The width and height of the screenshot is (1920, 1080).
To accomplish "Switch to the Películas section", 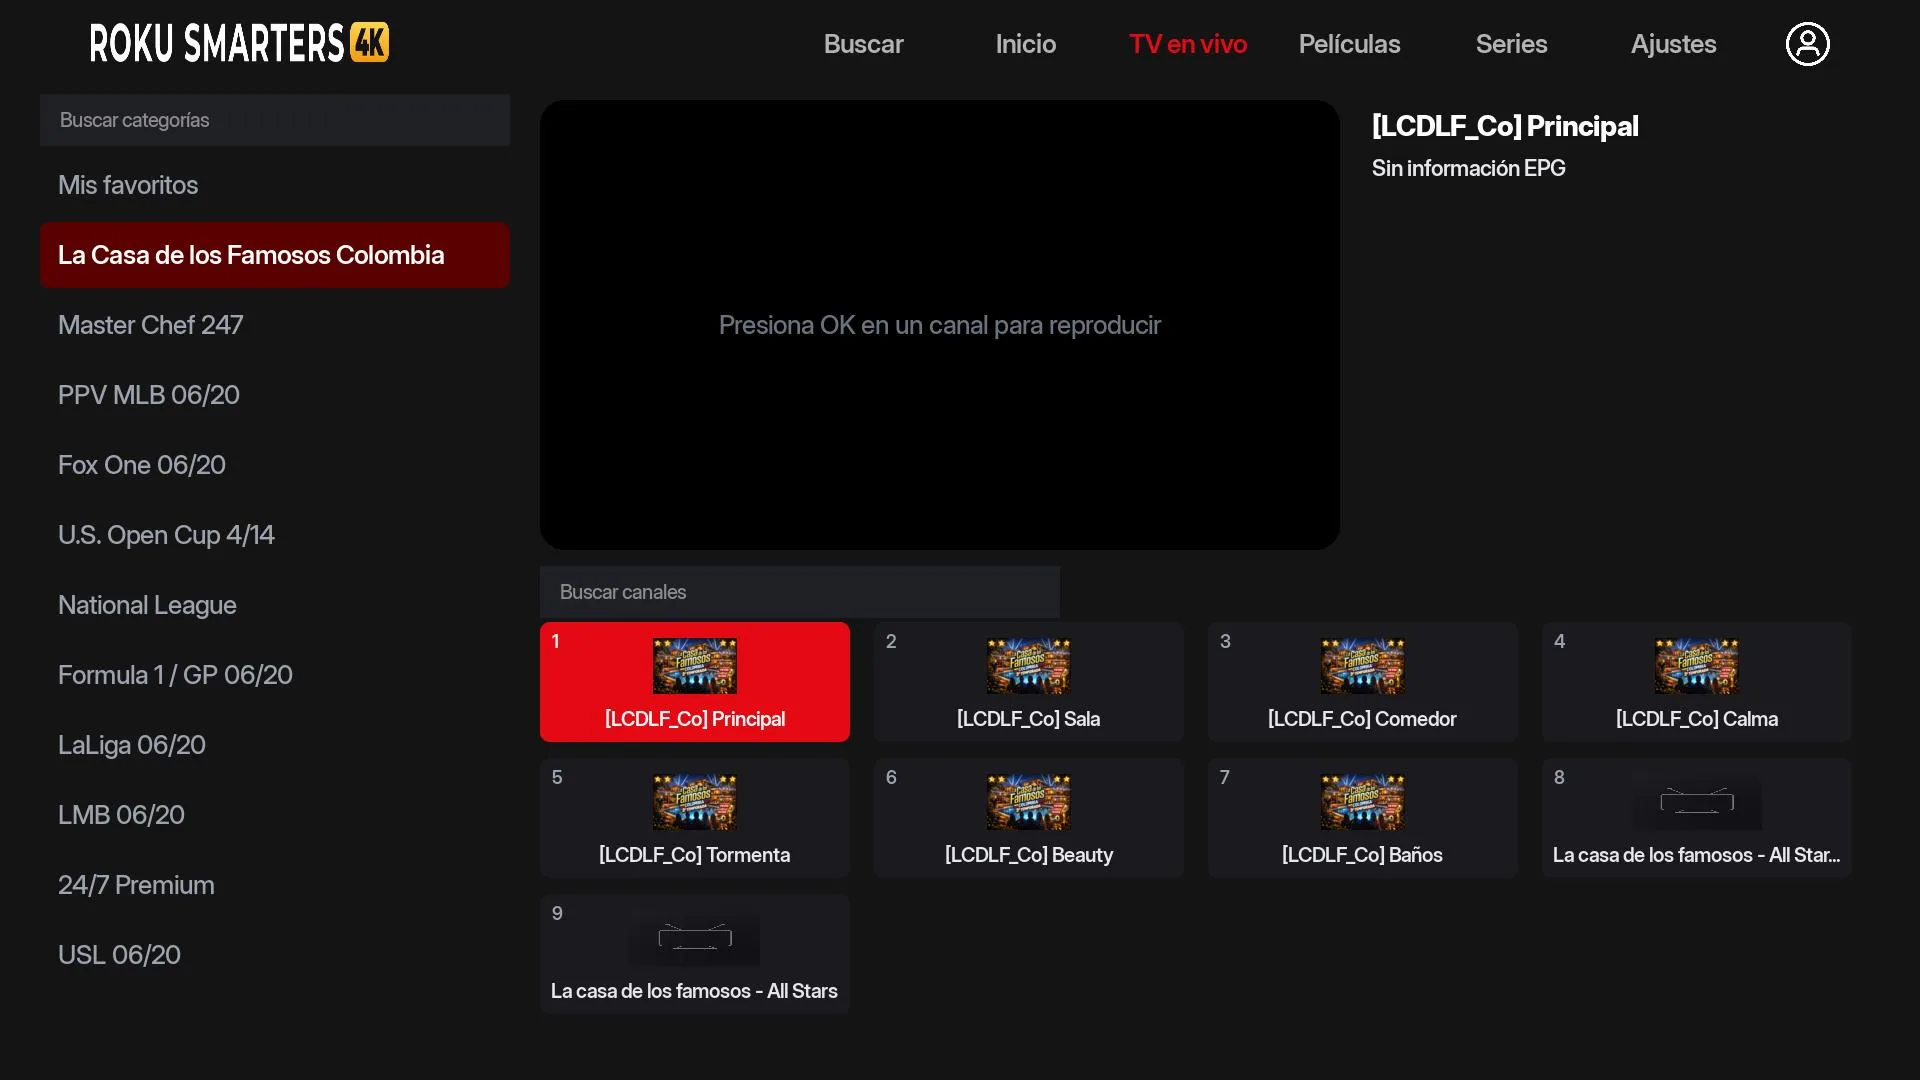I will coord(1349,44).
